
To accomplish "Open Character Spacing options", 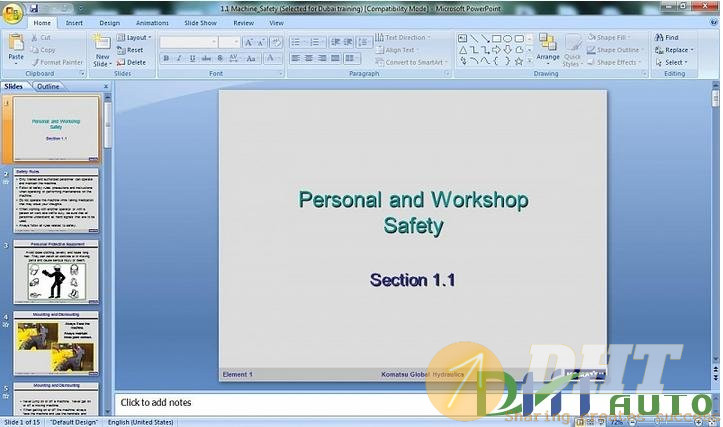I will 234,58.
